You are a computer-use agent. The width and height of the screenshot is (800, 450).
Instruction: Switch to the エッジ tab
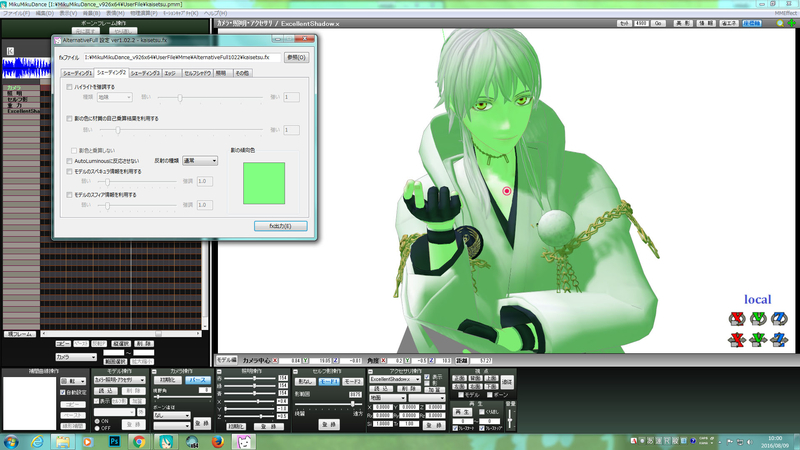tap(171, 73)
